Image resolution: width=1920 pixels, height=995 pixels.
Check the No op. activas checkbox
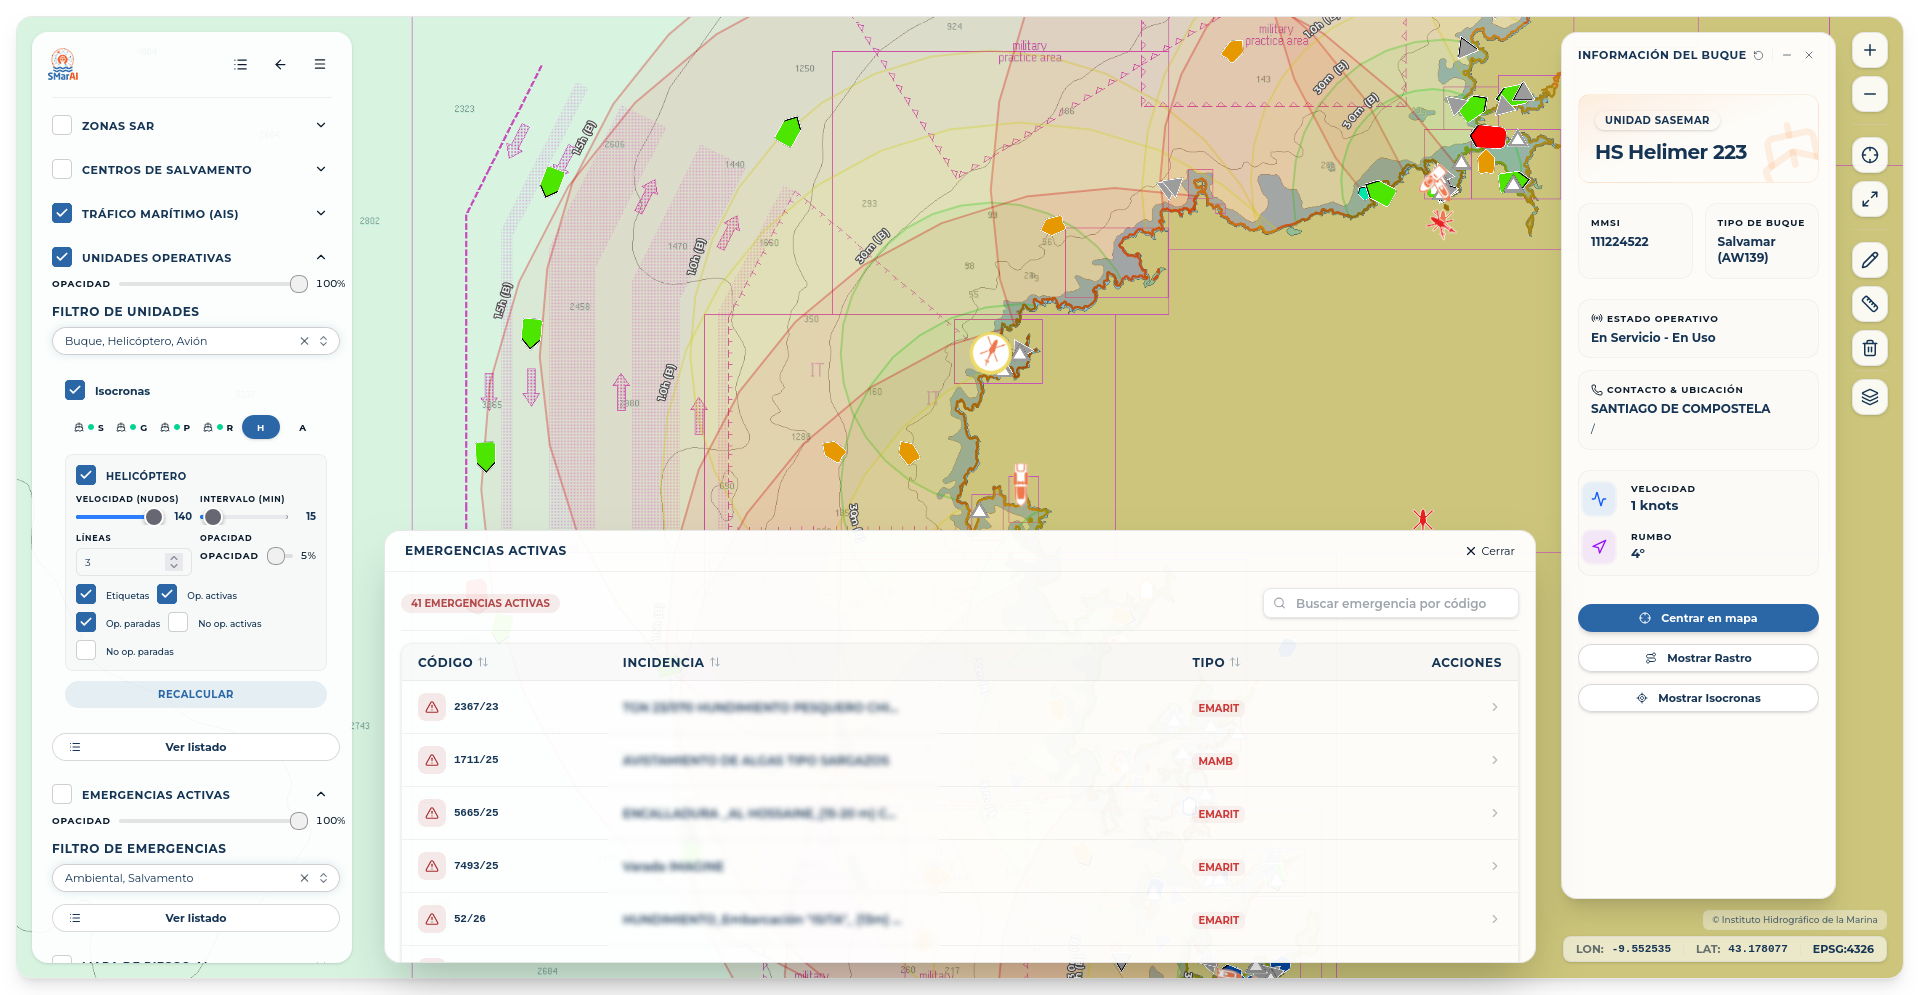178,622
